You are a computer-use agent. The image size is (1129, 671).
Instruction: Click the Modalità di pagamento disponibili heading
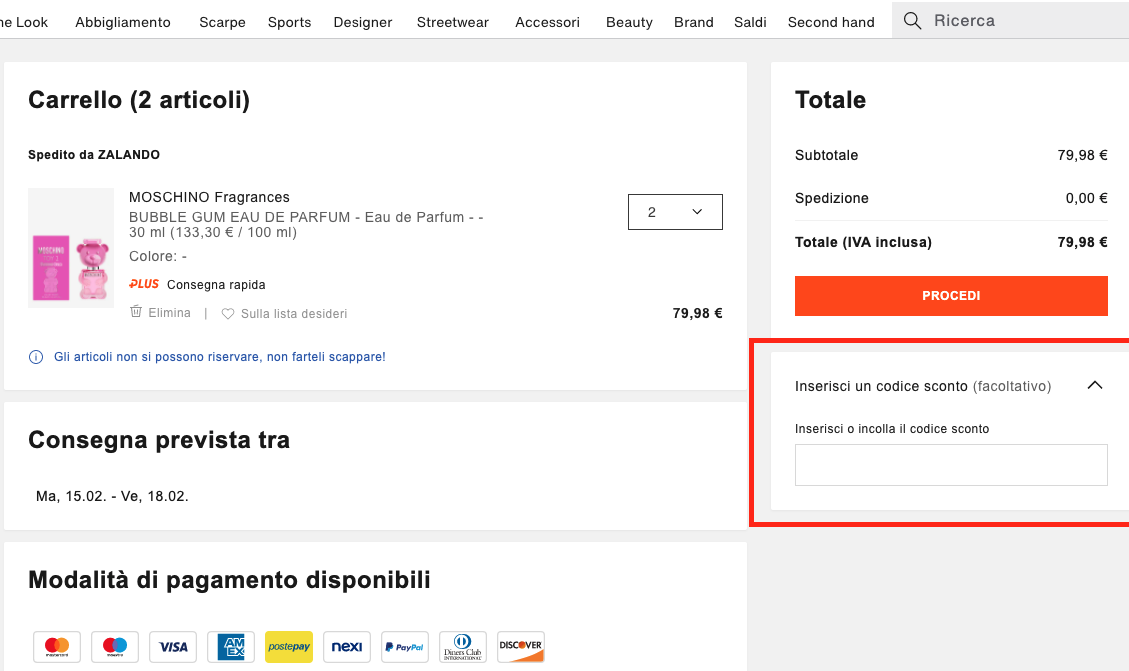click(229, 580)
